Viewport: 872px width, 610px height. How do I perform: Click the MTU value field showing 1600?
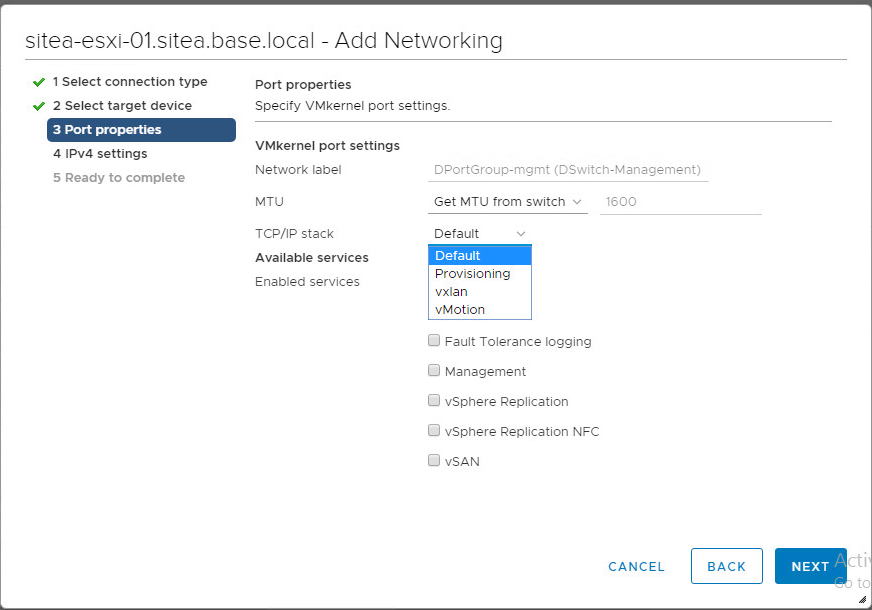(x=680, y=202)
